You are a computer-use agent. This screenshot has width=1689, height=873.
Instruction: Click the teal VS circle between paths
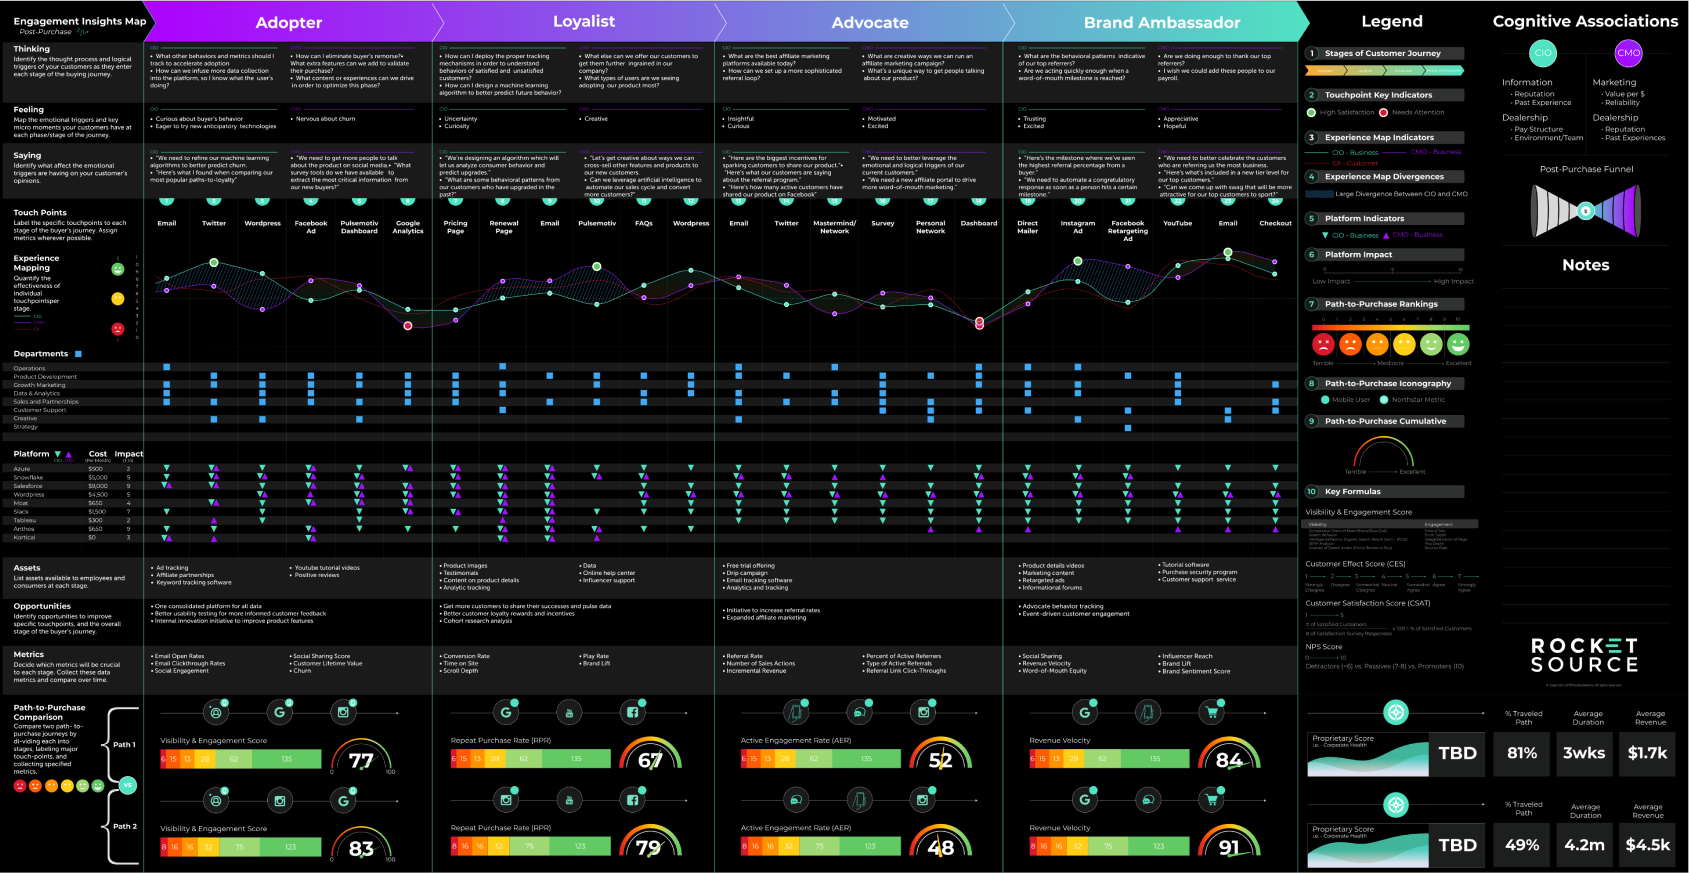click(x=127, y=785)
